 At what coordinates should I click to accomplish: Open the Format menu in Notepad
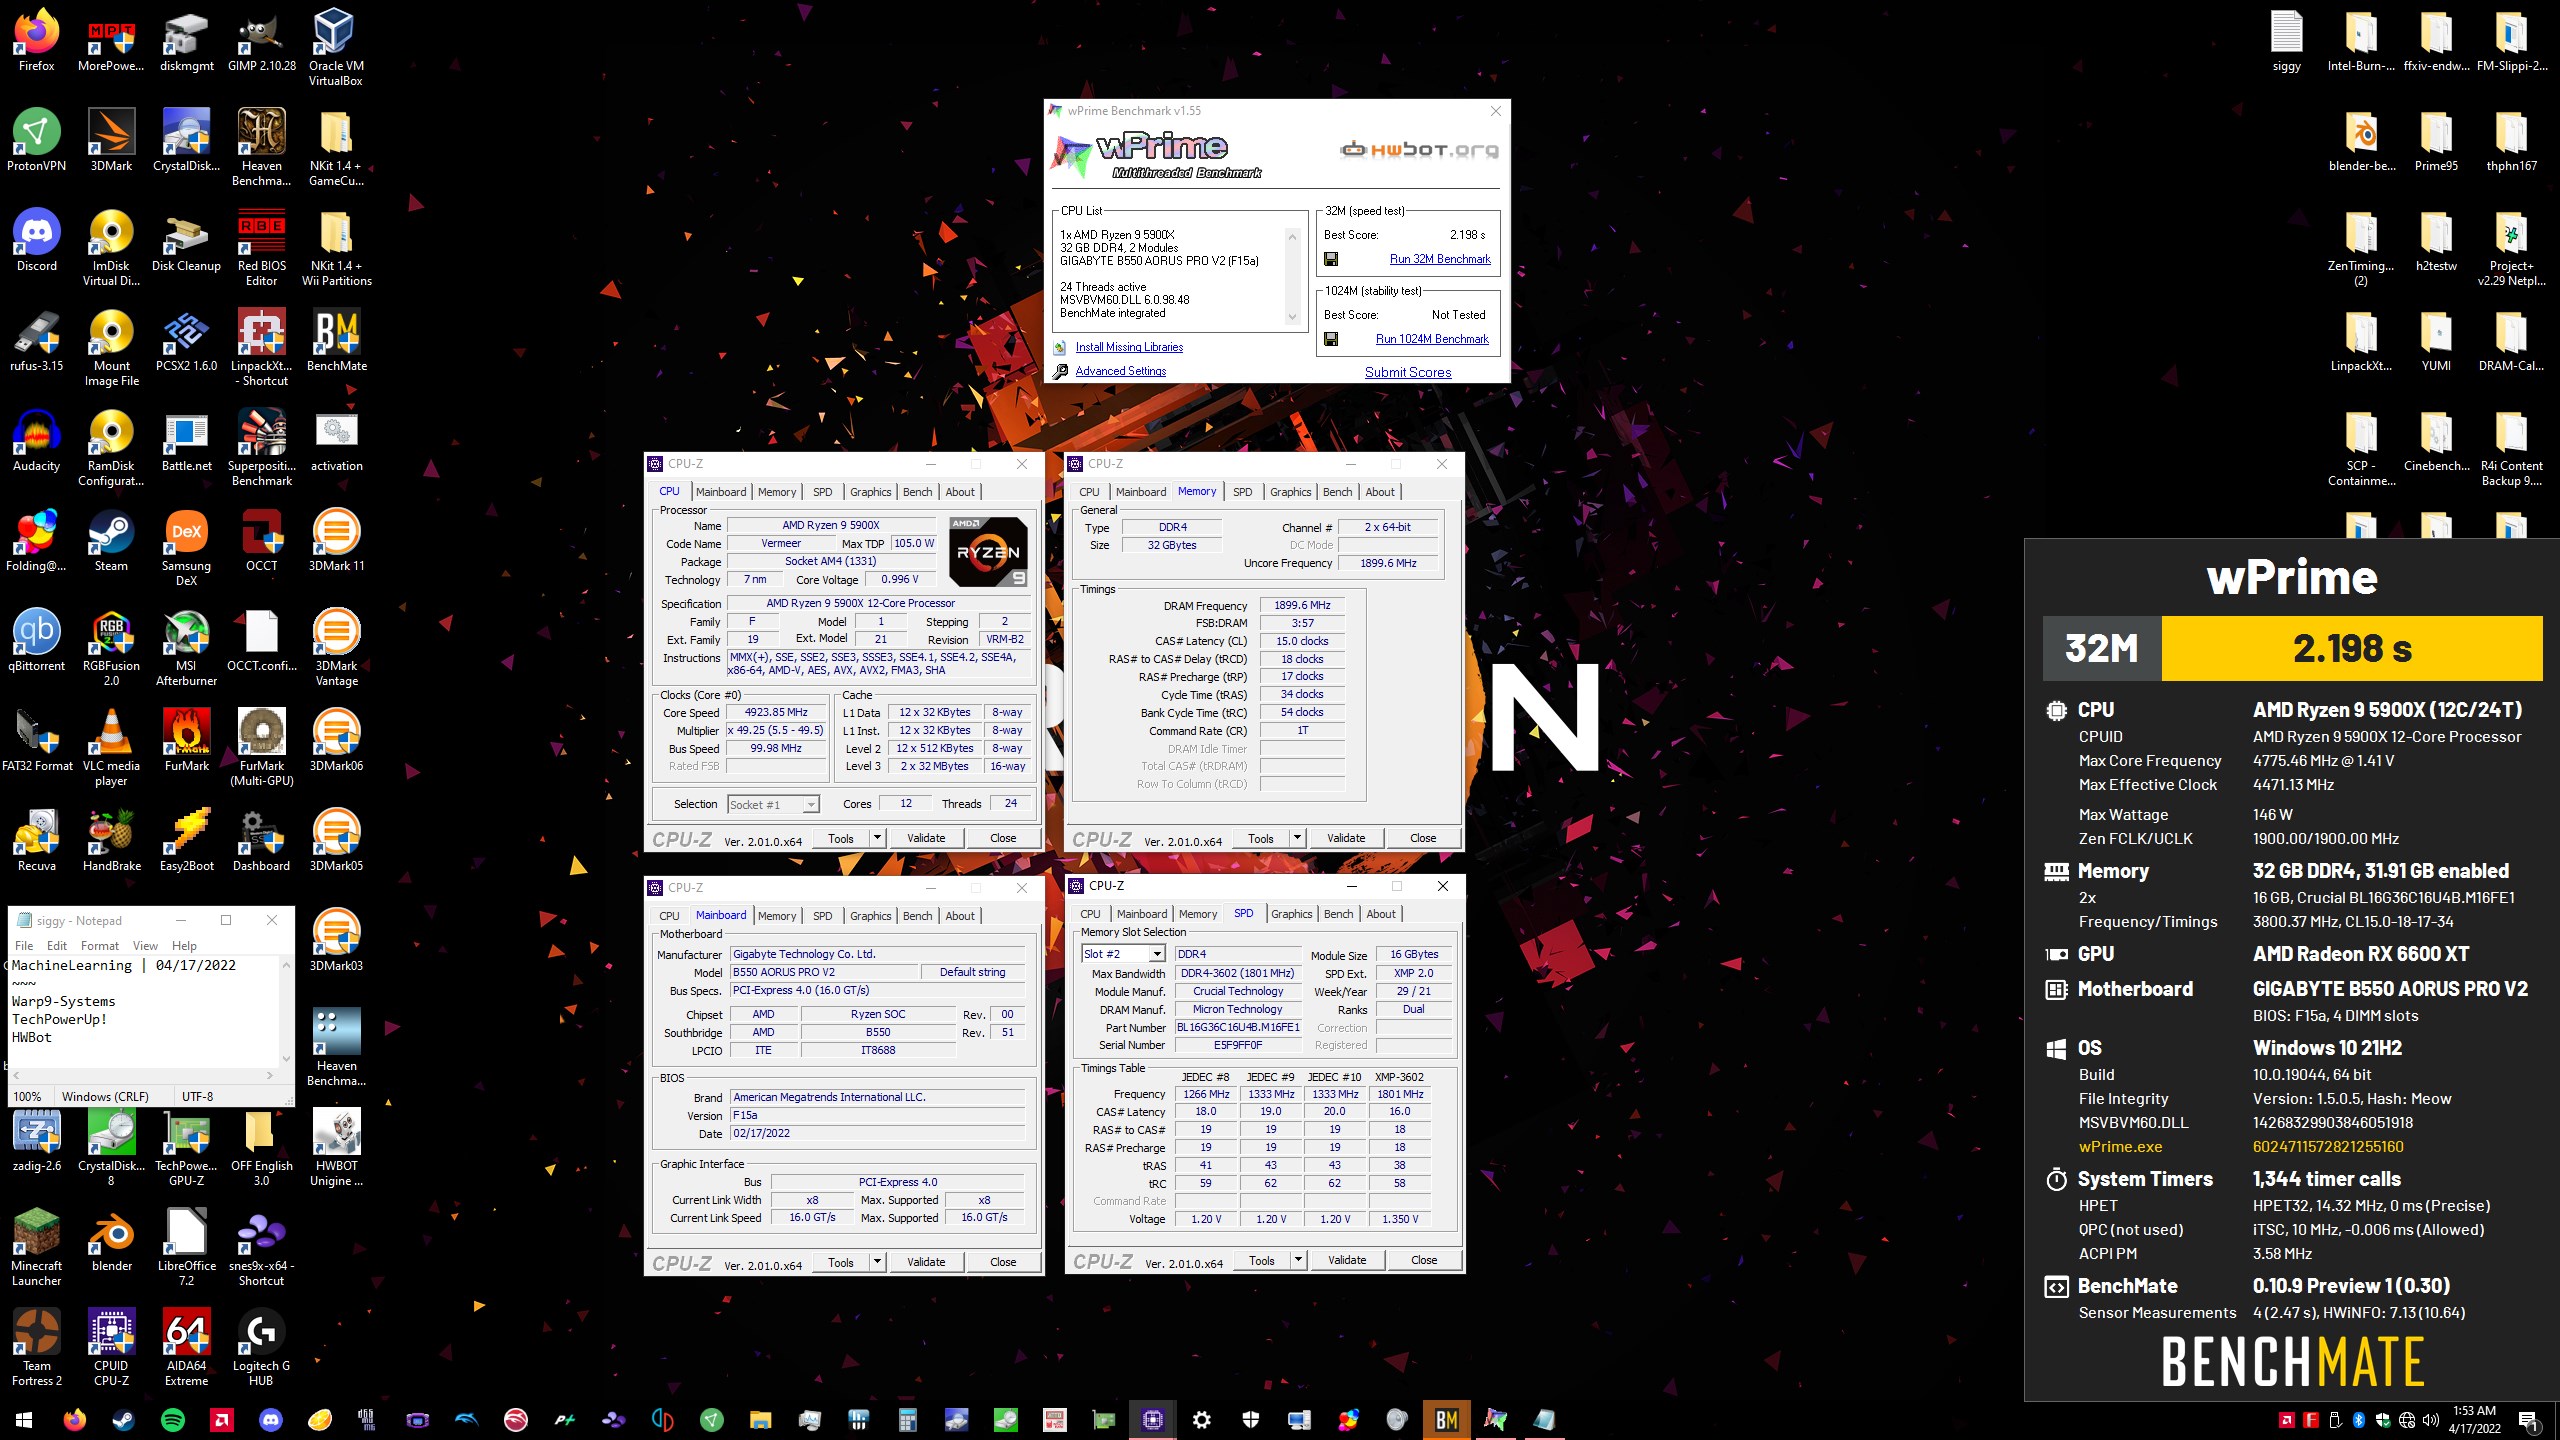(x=99, y=946)
